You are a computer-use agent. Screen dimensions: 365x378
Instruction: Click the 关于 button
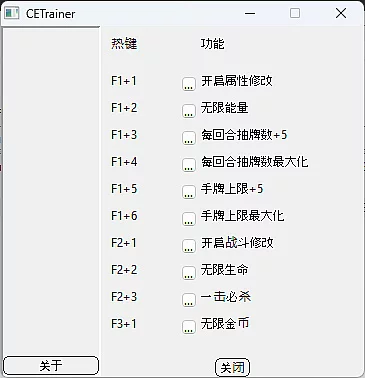coord(51,365)
